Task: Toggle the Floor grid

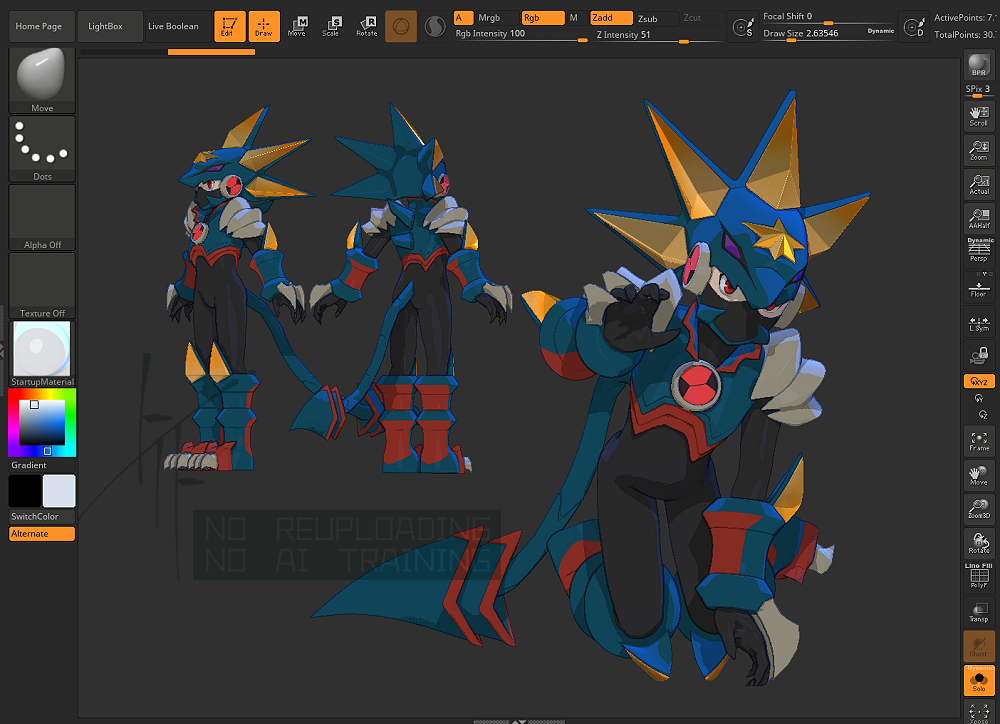Action: [979, 287]
